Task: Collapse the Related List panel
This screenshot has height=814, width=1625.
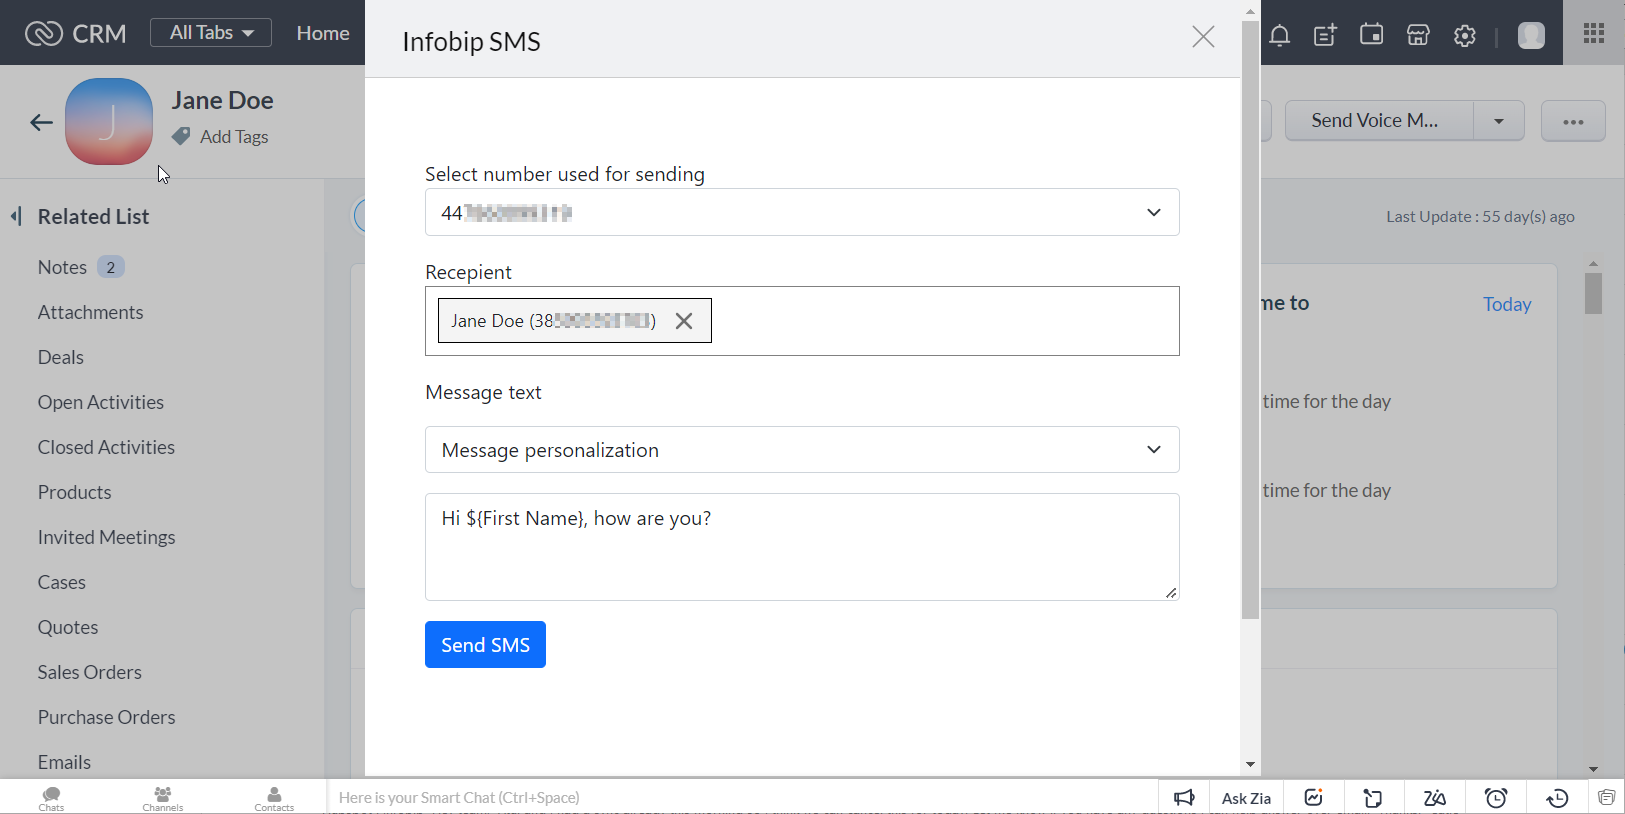Action: pos(16,216)
